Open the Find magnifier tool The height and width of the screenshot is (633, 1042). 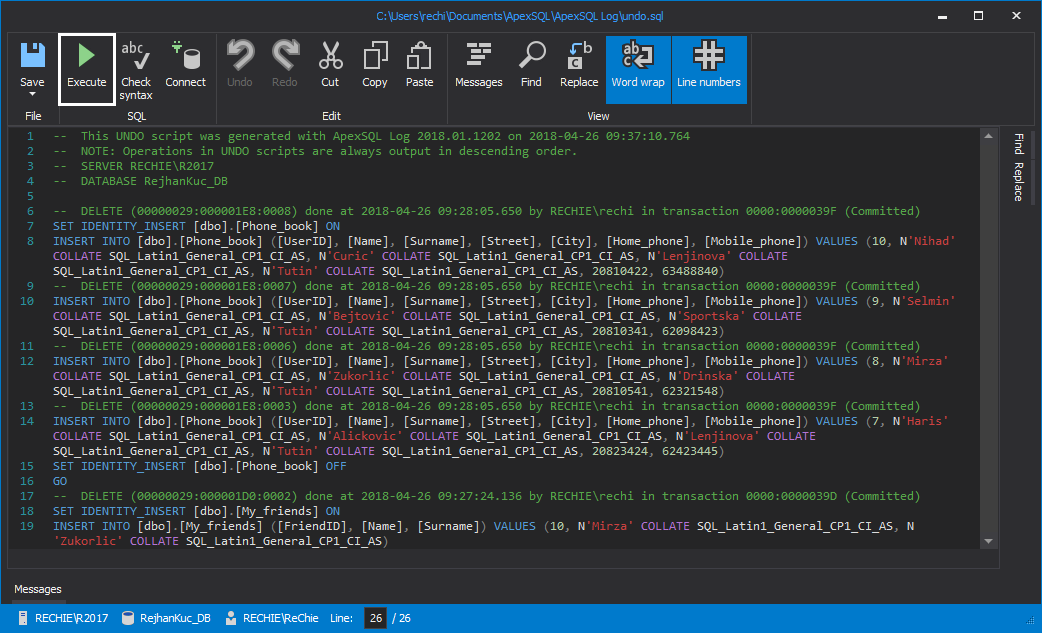pos(531,58)
